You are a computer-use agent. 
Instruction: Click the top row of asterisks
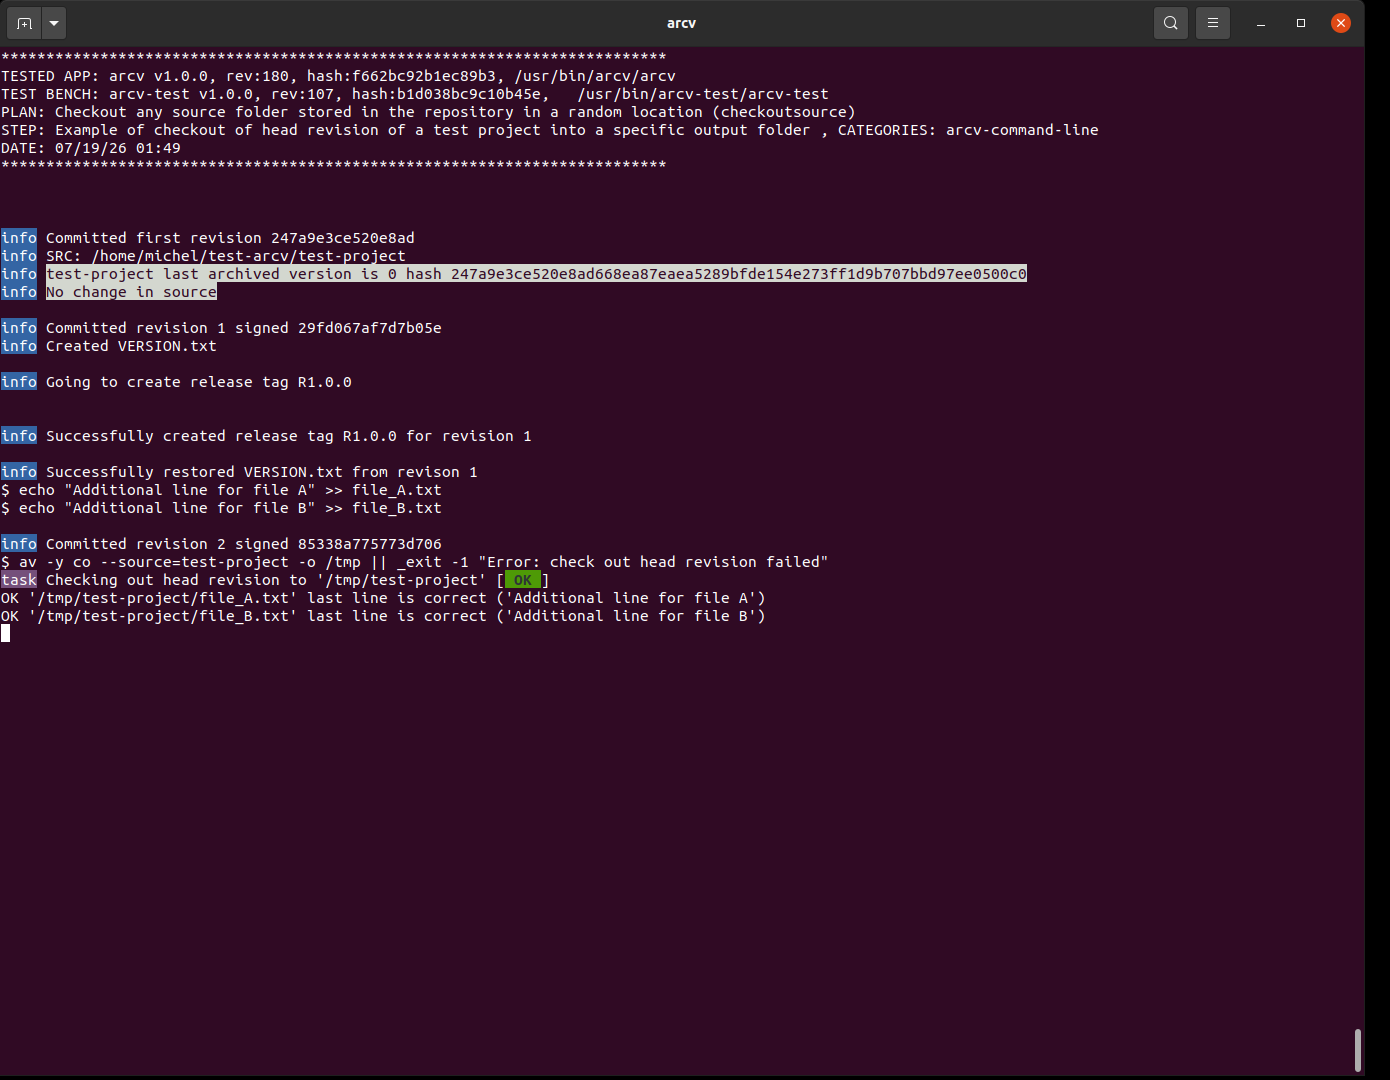coord(333,58)
